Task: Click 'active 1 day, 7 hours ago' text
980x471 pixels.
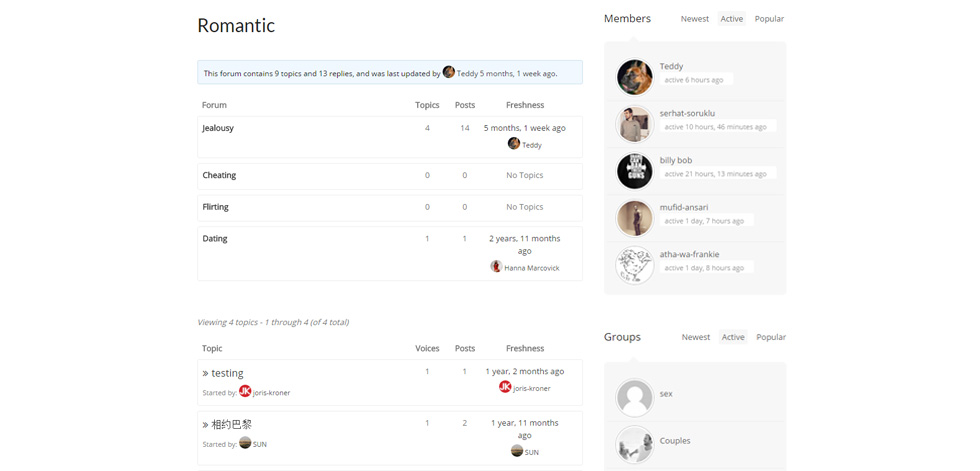Action: [x=704, y=221]
